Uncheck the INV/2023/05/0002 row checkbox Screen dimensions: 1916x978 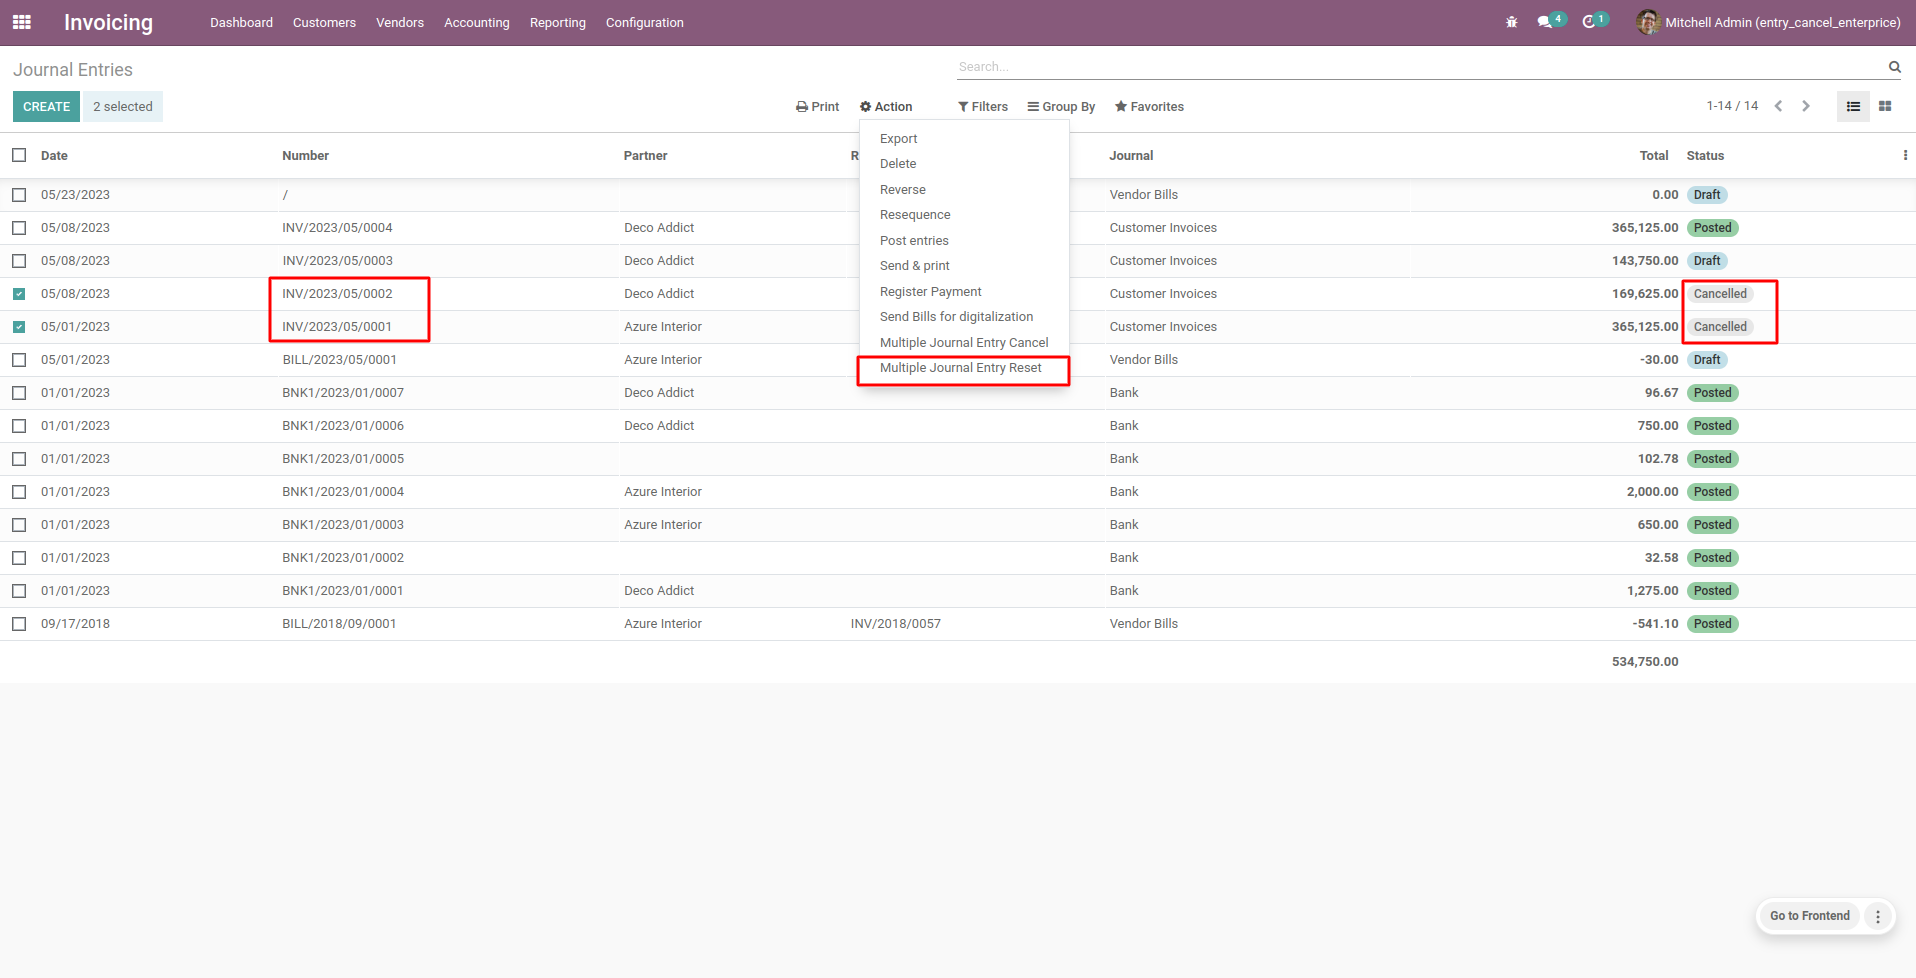tap(19, 294)
